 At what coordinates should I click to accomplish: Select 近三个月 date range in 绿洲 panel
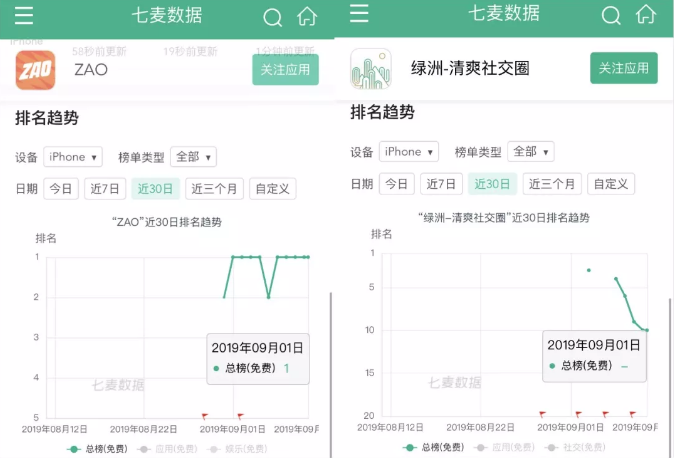tap(552, 184)
